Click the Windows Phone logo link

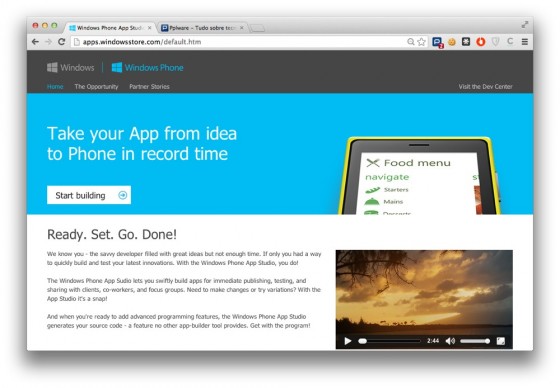pyautogui.click(x=148, y=68)
